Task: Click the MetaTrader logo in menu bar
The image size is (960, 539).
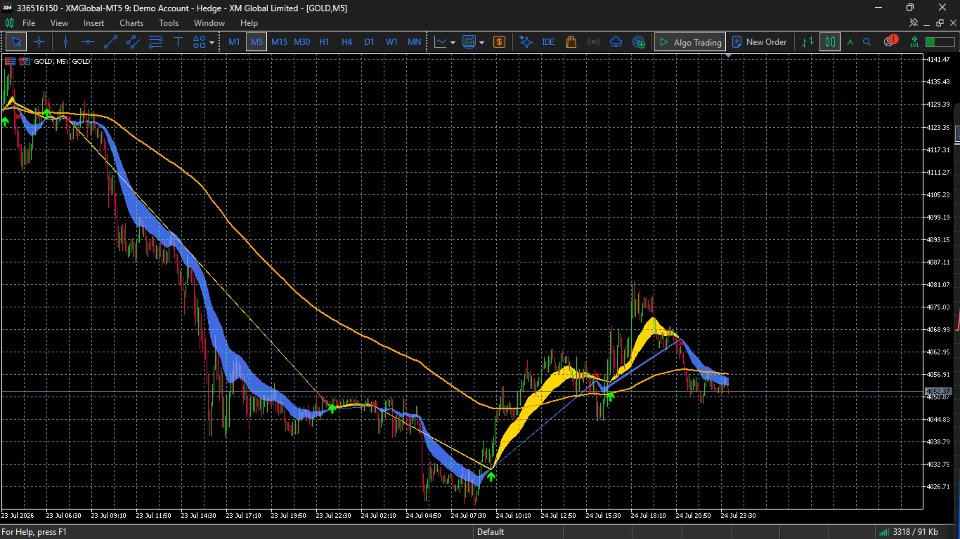Action: click(x=9, y=23)
